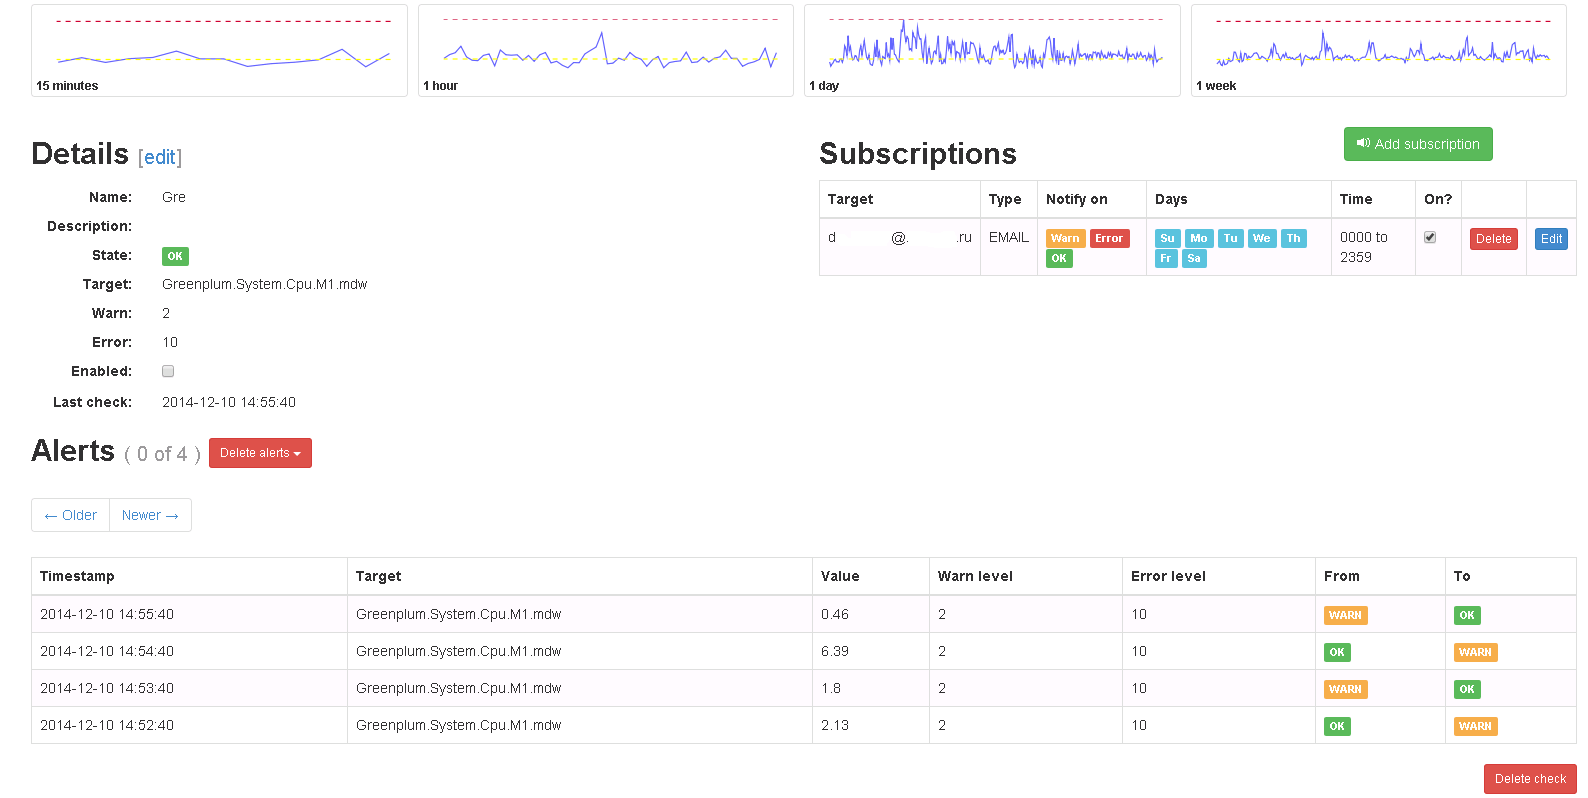Toggle the subscription On? checkbox
Screen dimensions: 1588x798
pos(1430,237)
